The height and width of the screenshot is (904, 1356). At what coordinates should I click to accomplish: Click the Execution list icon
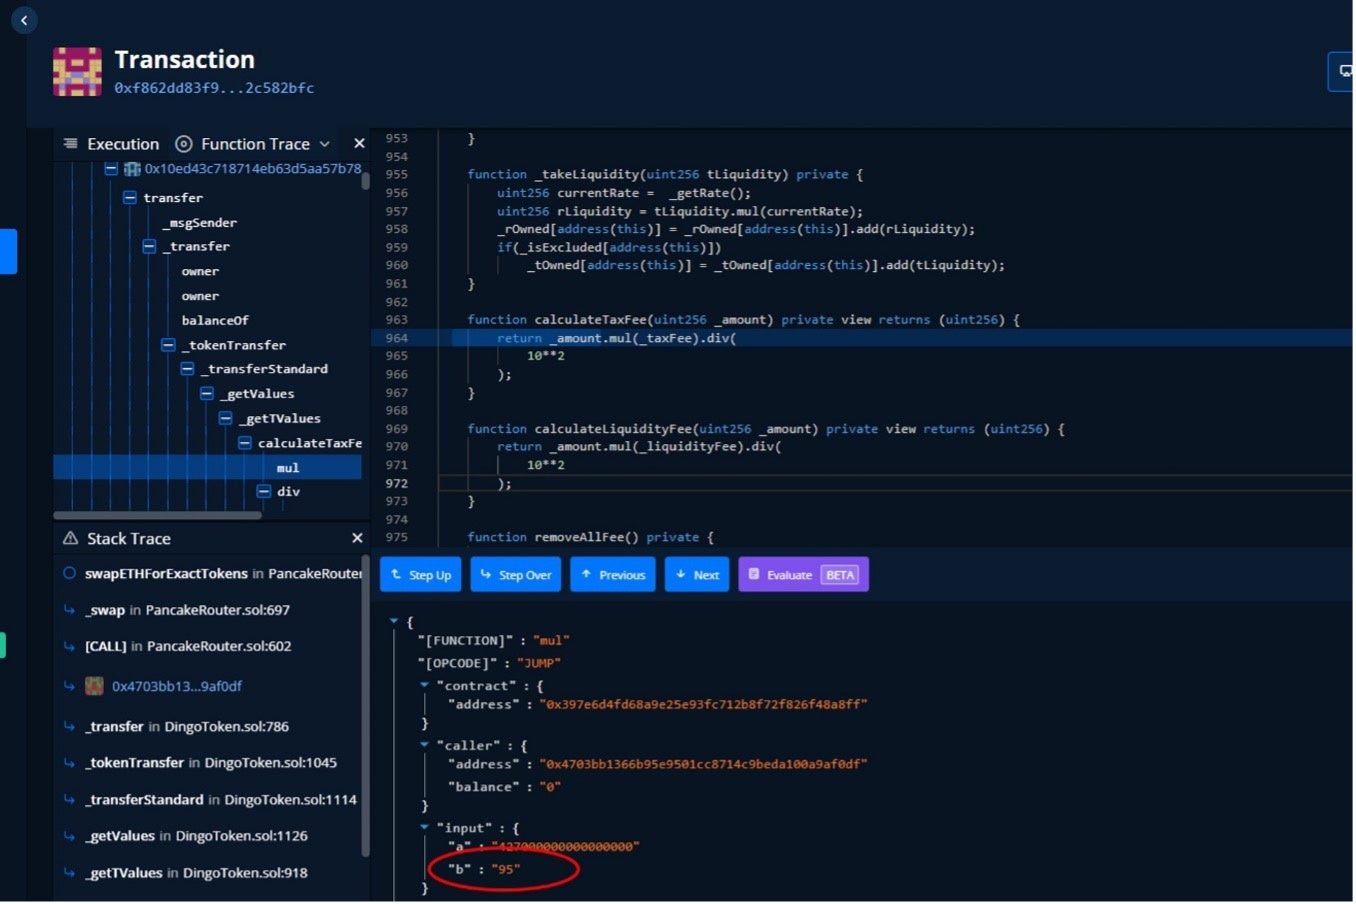click(x=71, y=144)
